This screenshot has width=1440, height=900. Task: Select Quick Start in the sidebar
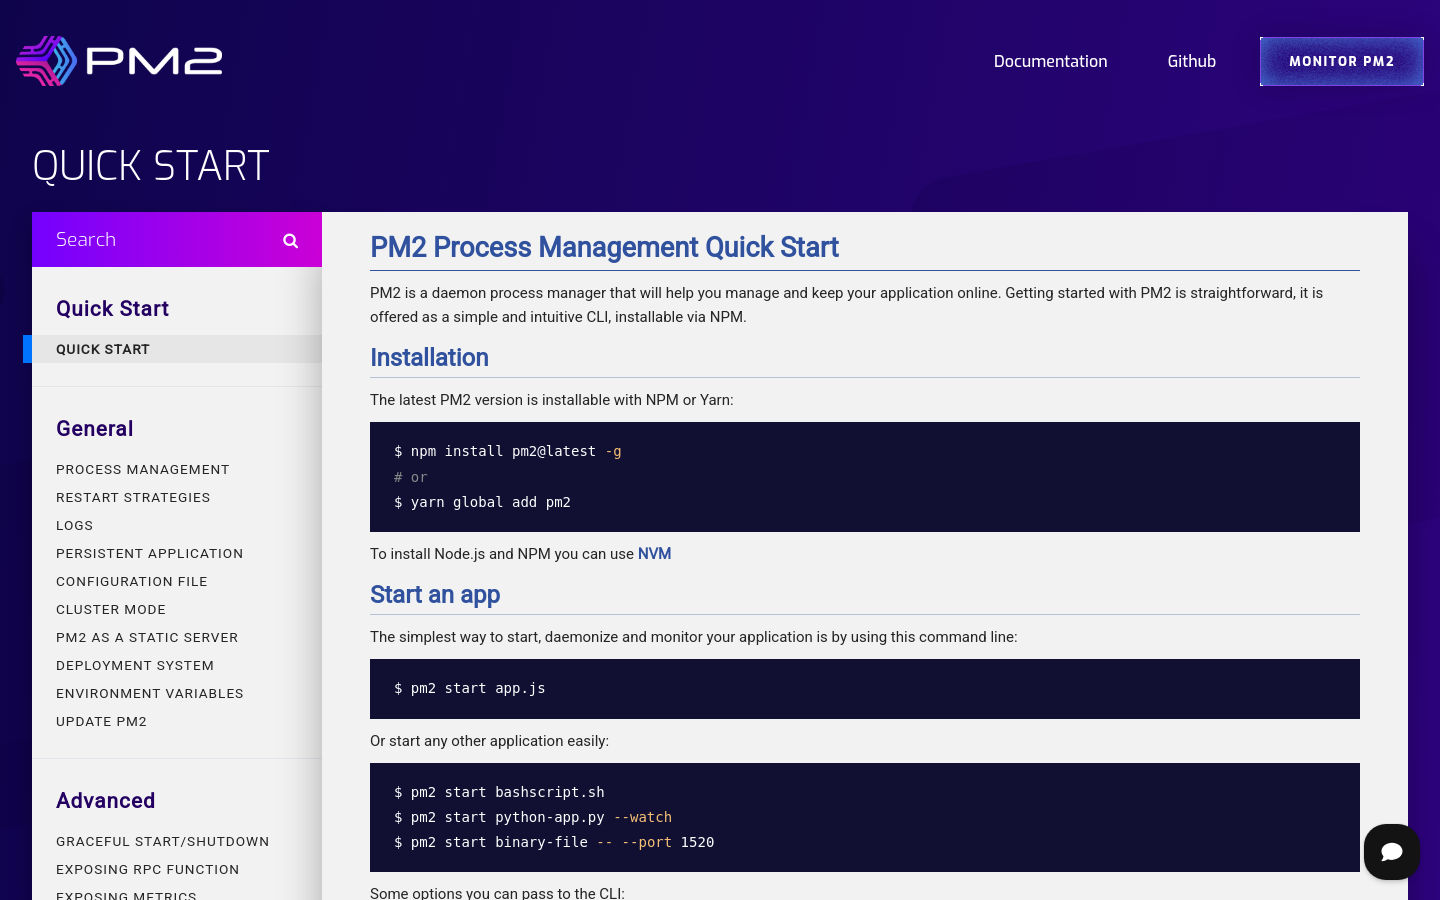[x=103, y=349]
